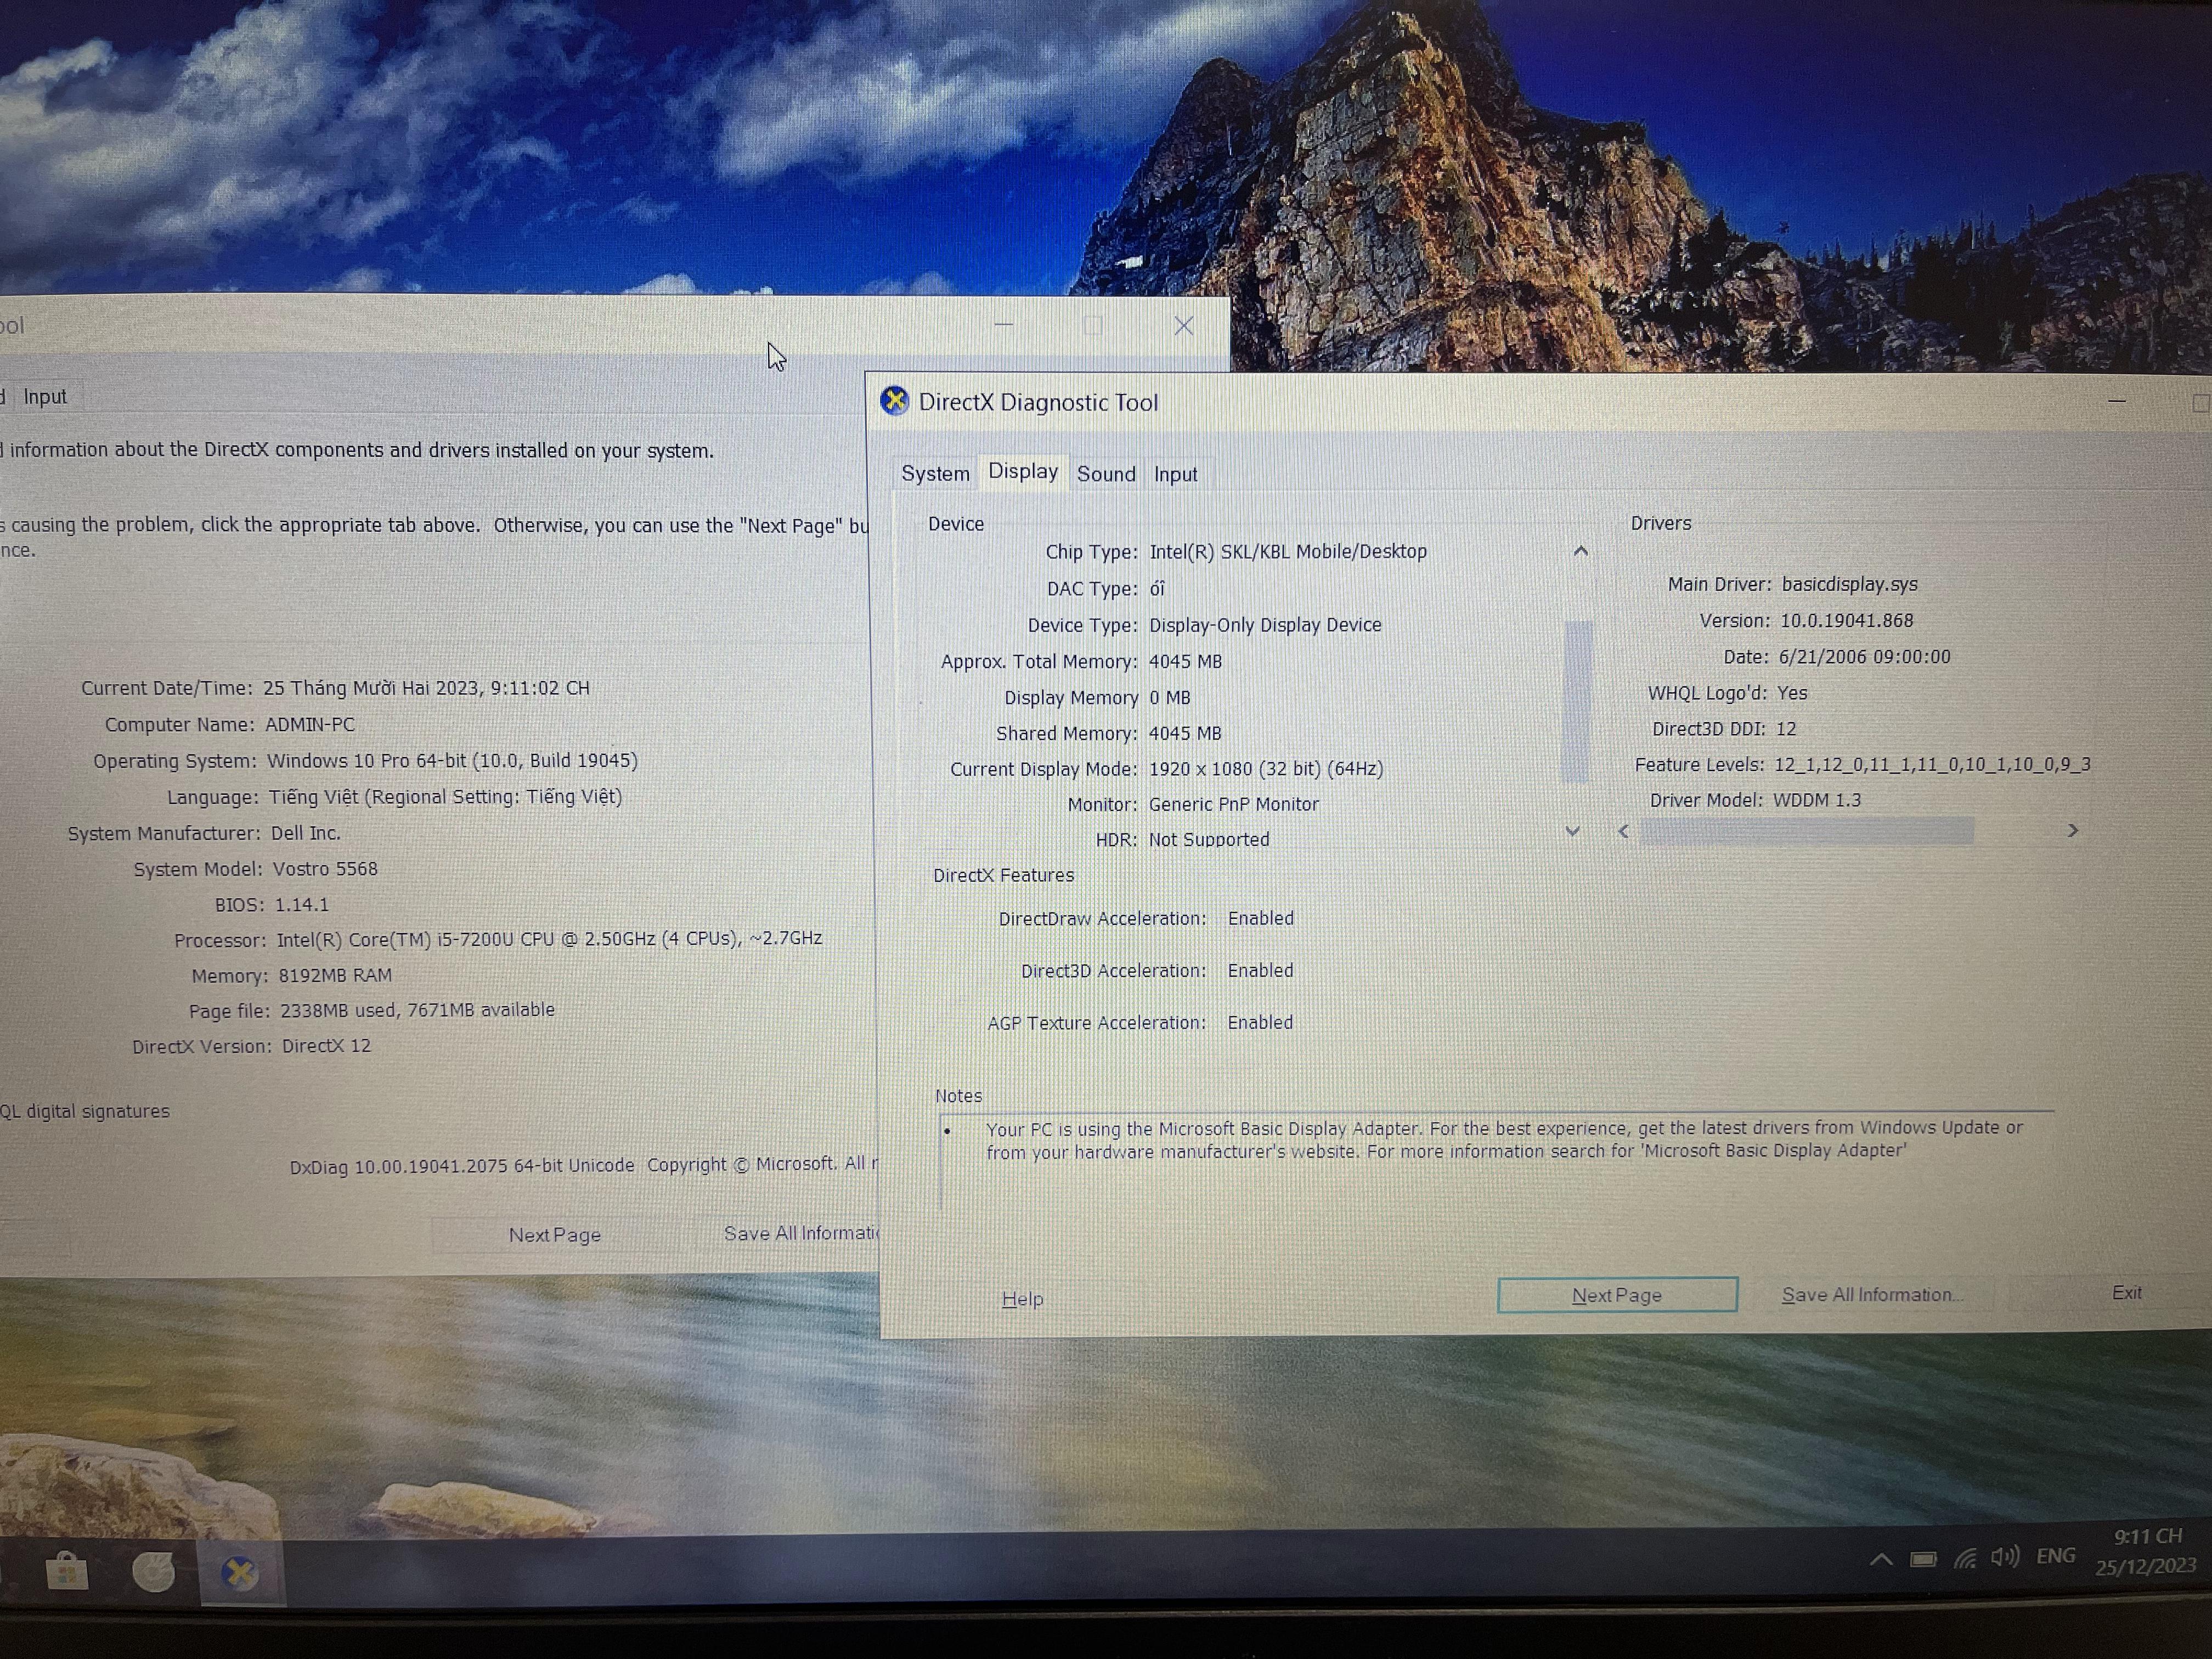Click the Help button

pos(1022,1298)
